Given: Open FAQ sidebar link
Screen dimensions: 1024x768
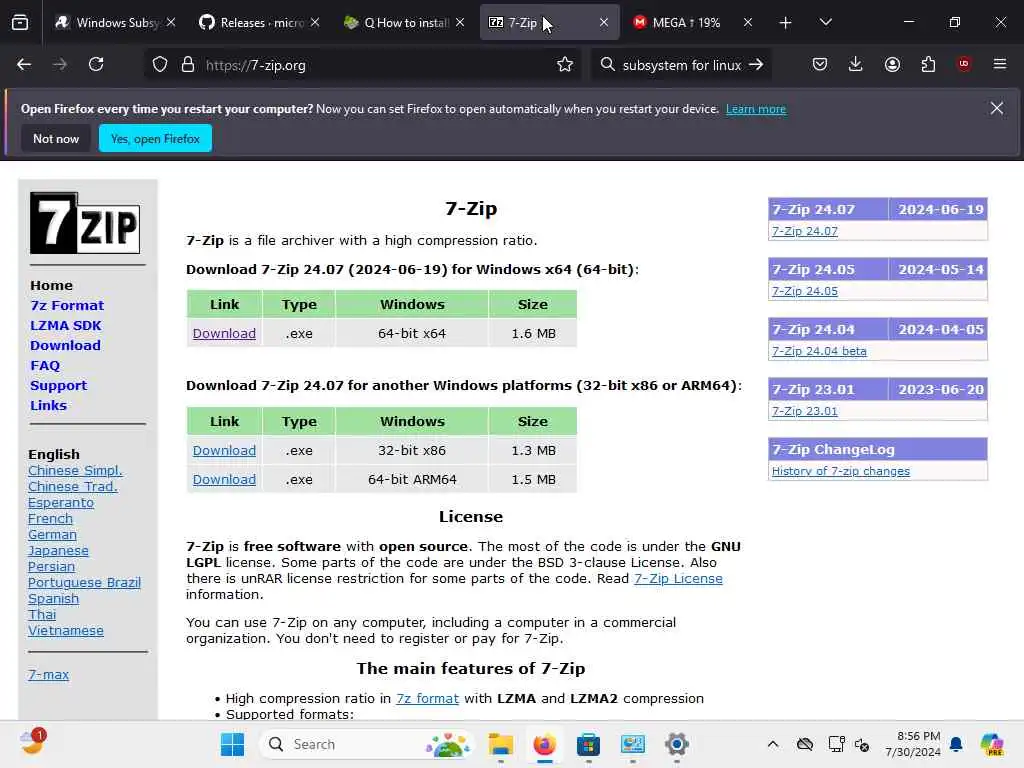Looking at the screenshot, I should pyautogui.click(x=45, y=366).
